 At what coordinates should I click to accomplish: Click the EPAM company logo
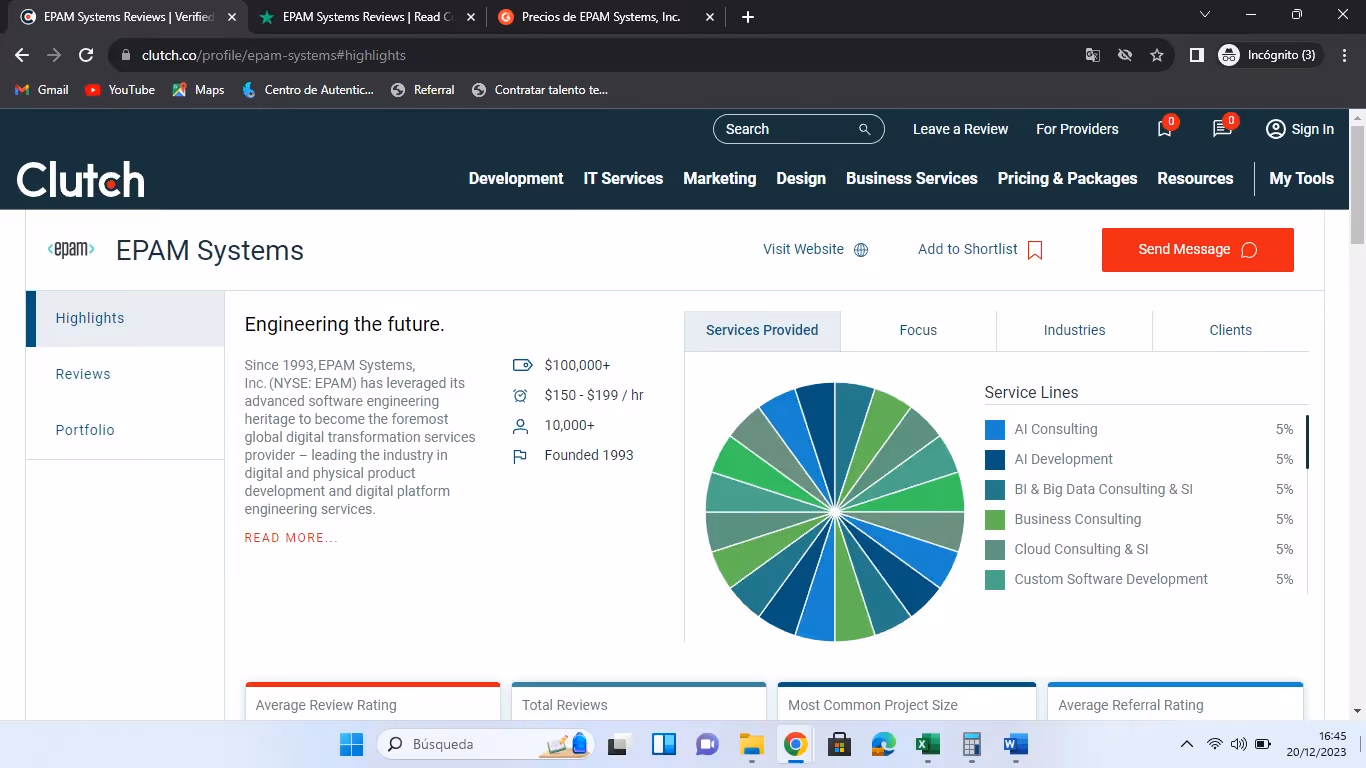[x=71, y=250]
